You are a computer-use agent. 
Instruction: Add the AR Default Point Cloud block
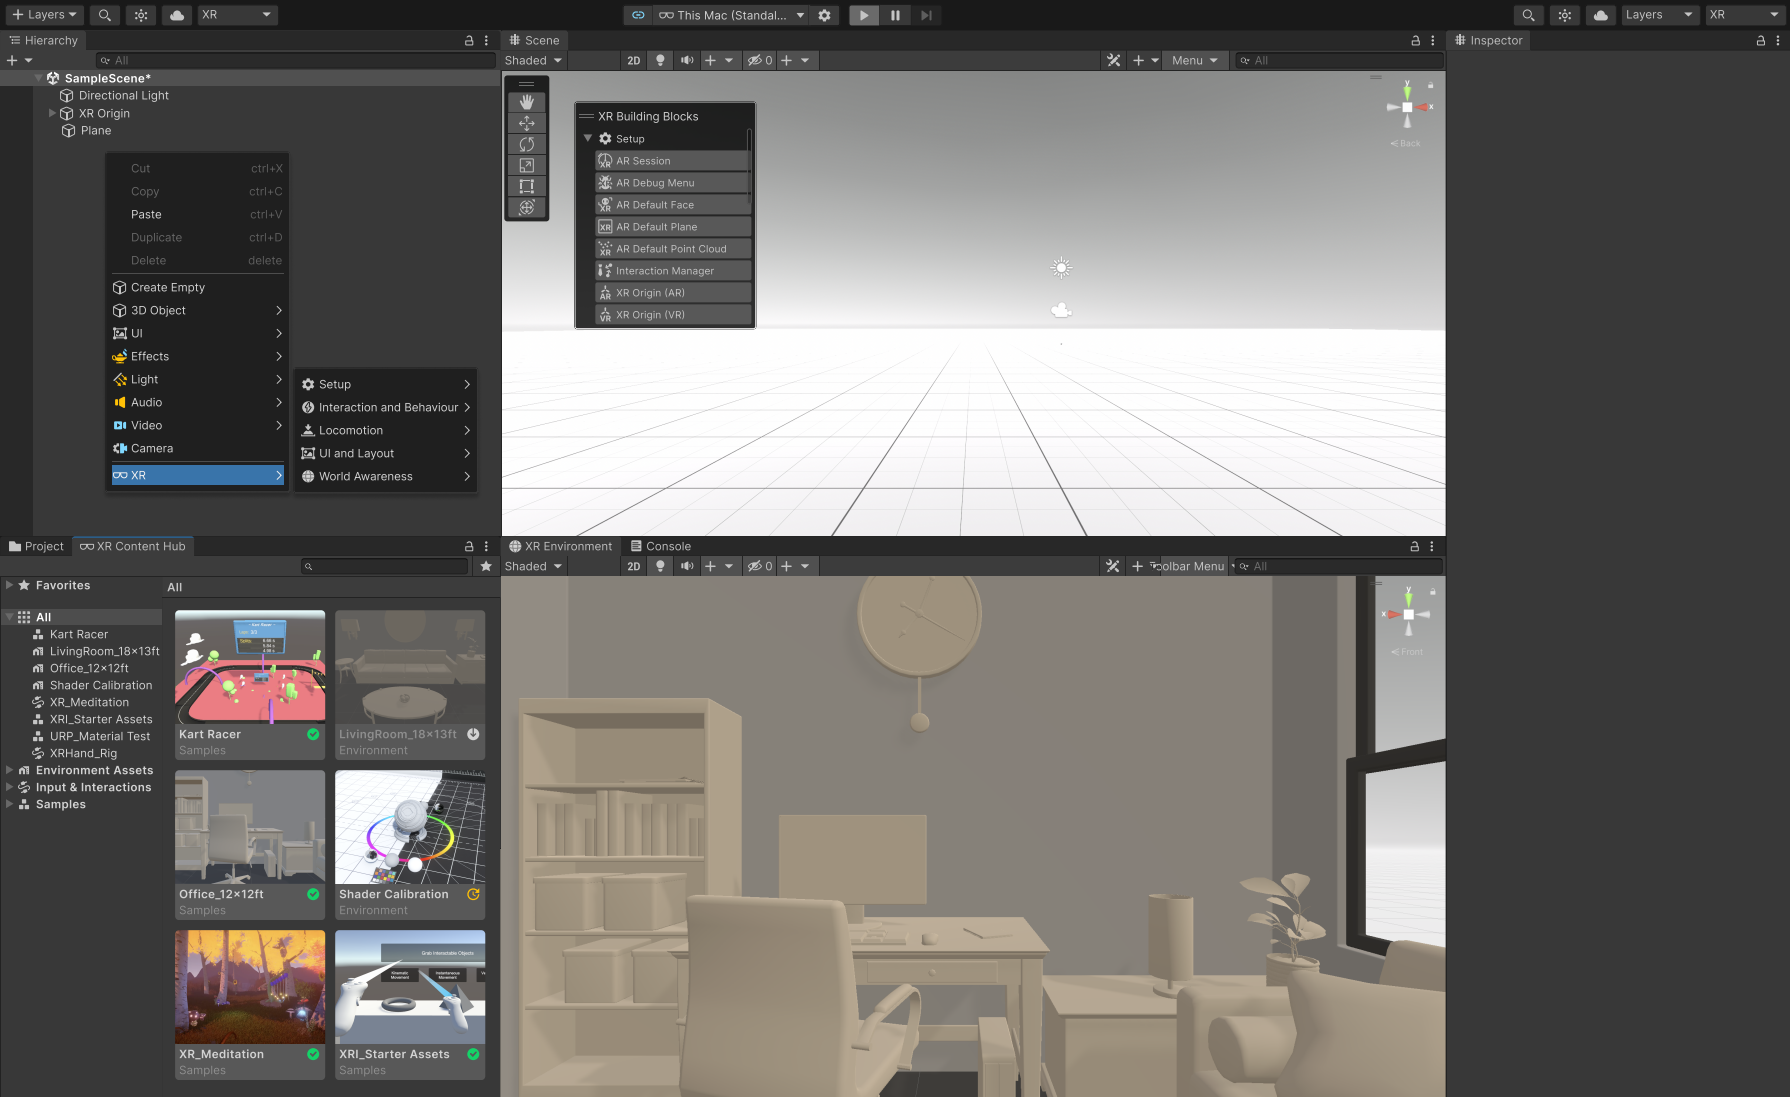[x=672, y=249]
